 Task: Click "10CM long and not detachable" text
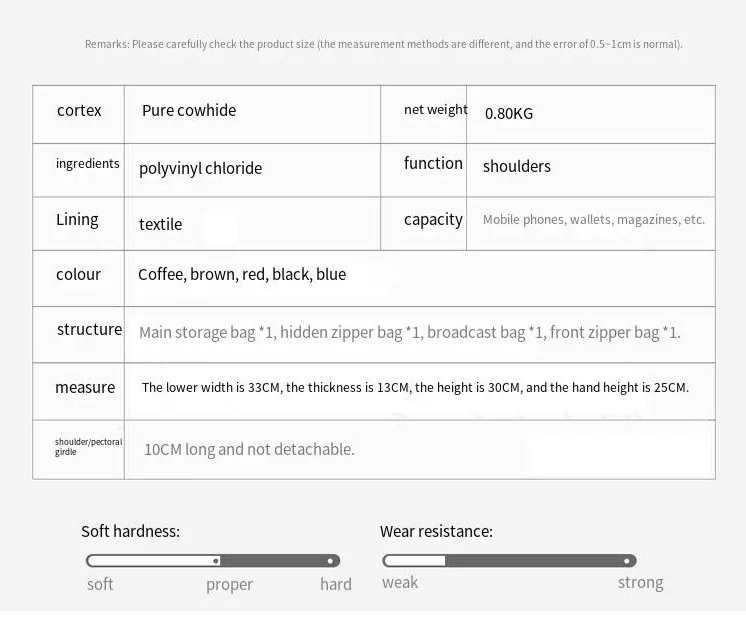click(x=249, y=449)
